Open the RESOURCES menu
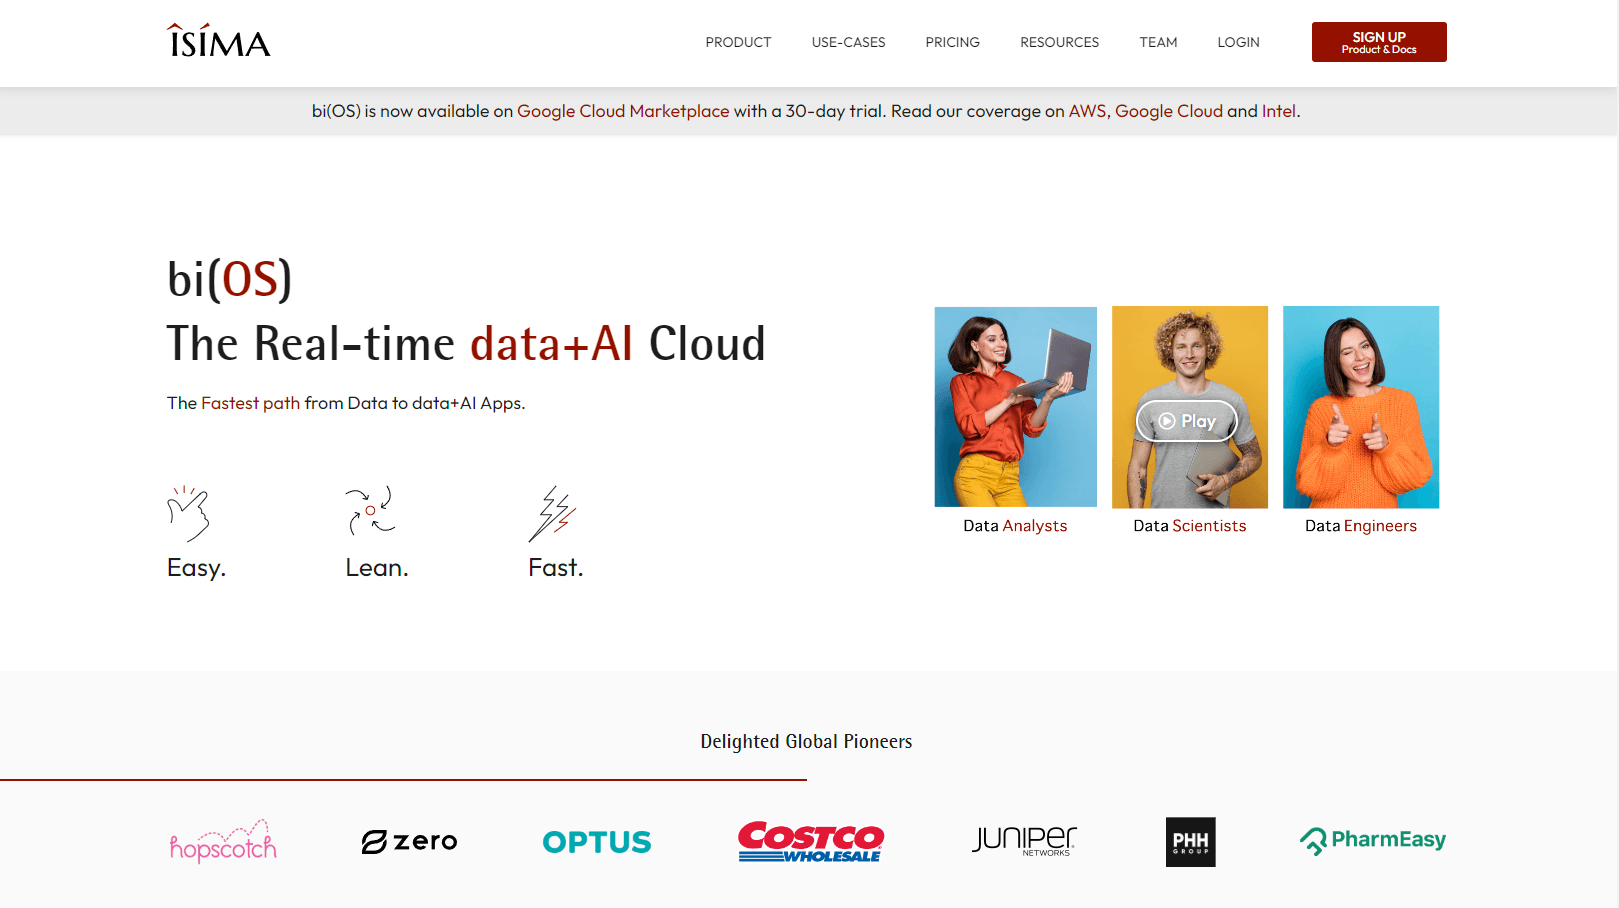 click(x=1059, y=42)
